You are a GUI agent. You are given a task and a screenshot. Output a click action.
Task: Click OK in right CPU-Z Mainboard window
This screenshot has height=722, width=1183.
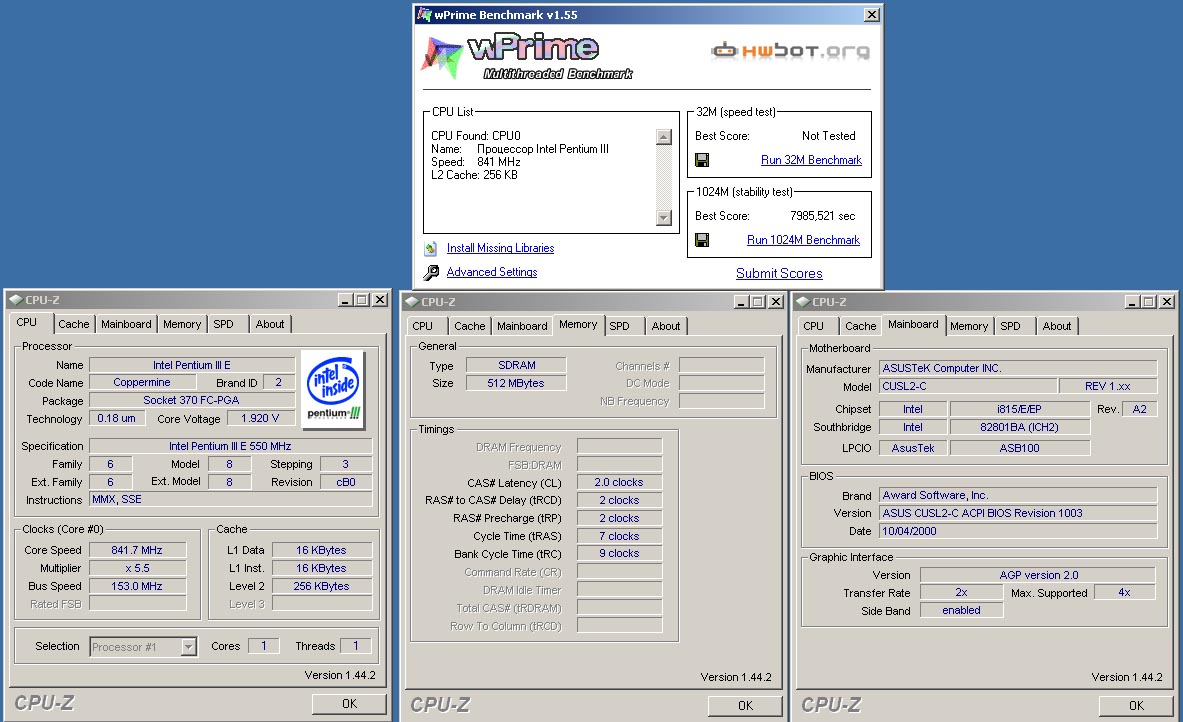[x=1136, y=705]
